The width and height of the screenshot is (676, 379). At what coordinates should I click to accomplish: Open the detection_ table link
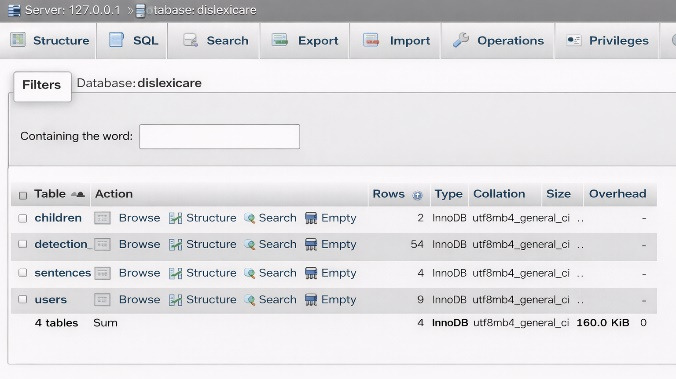click(62, 244)
